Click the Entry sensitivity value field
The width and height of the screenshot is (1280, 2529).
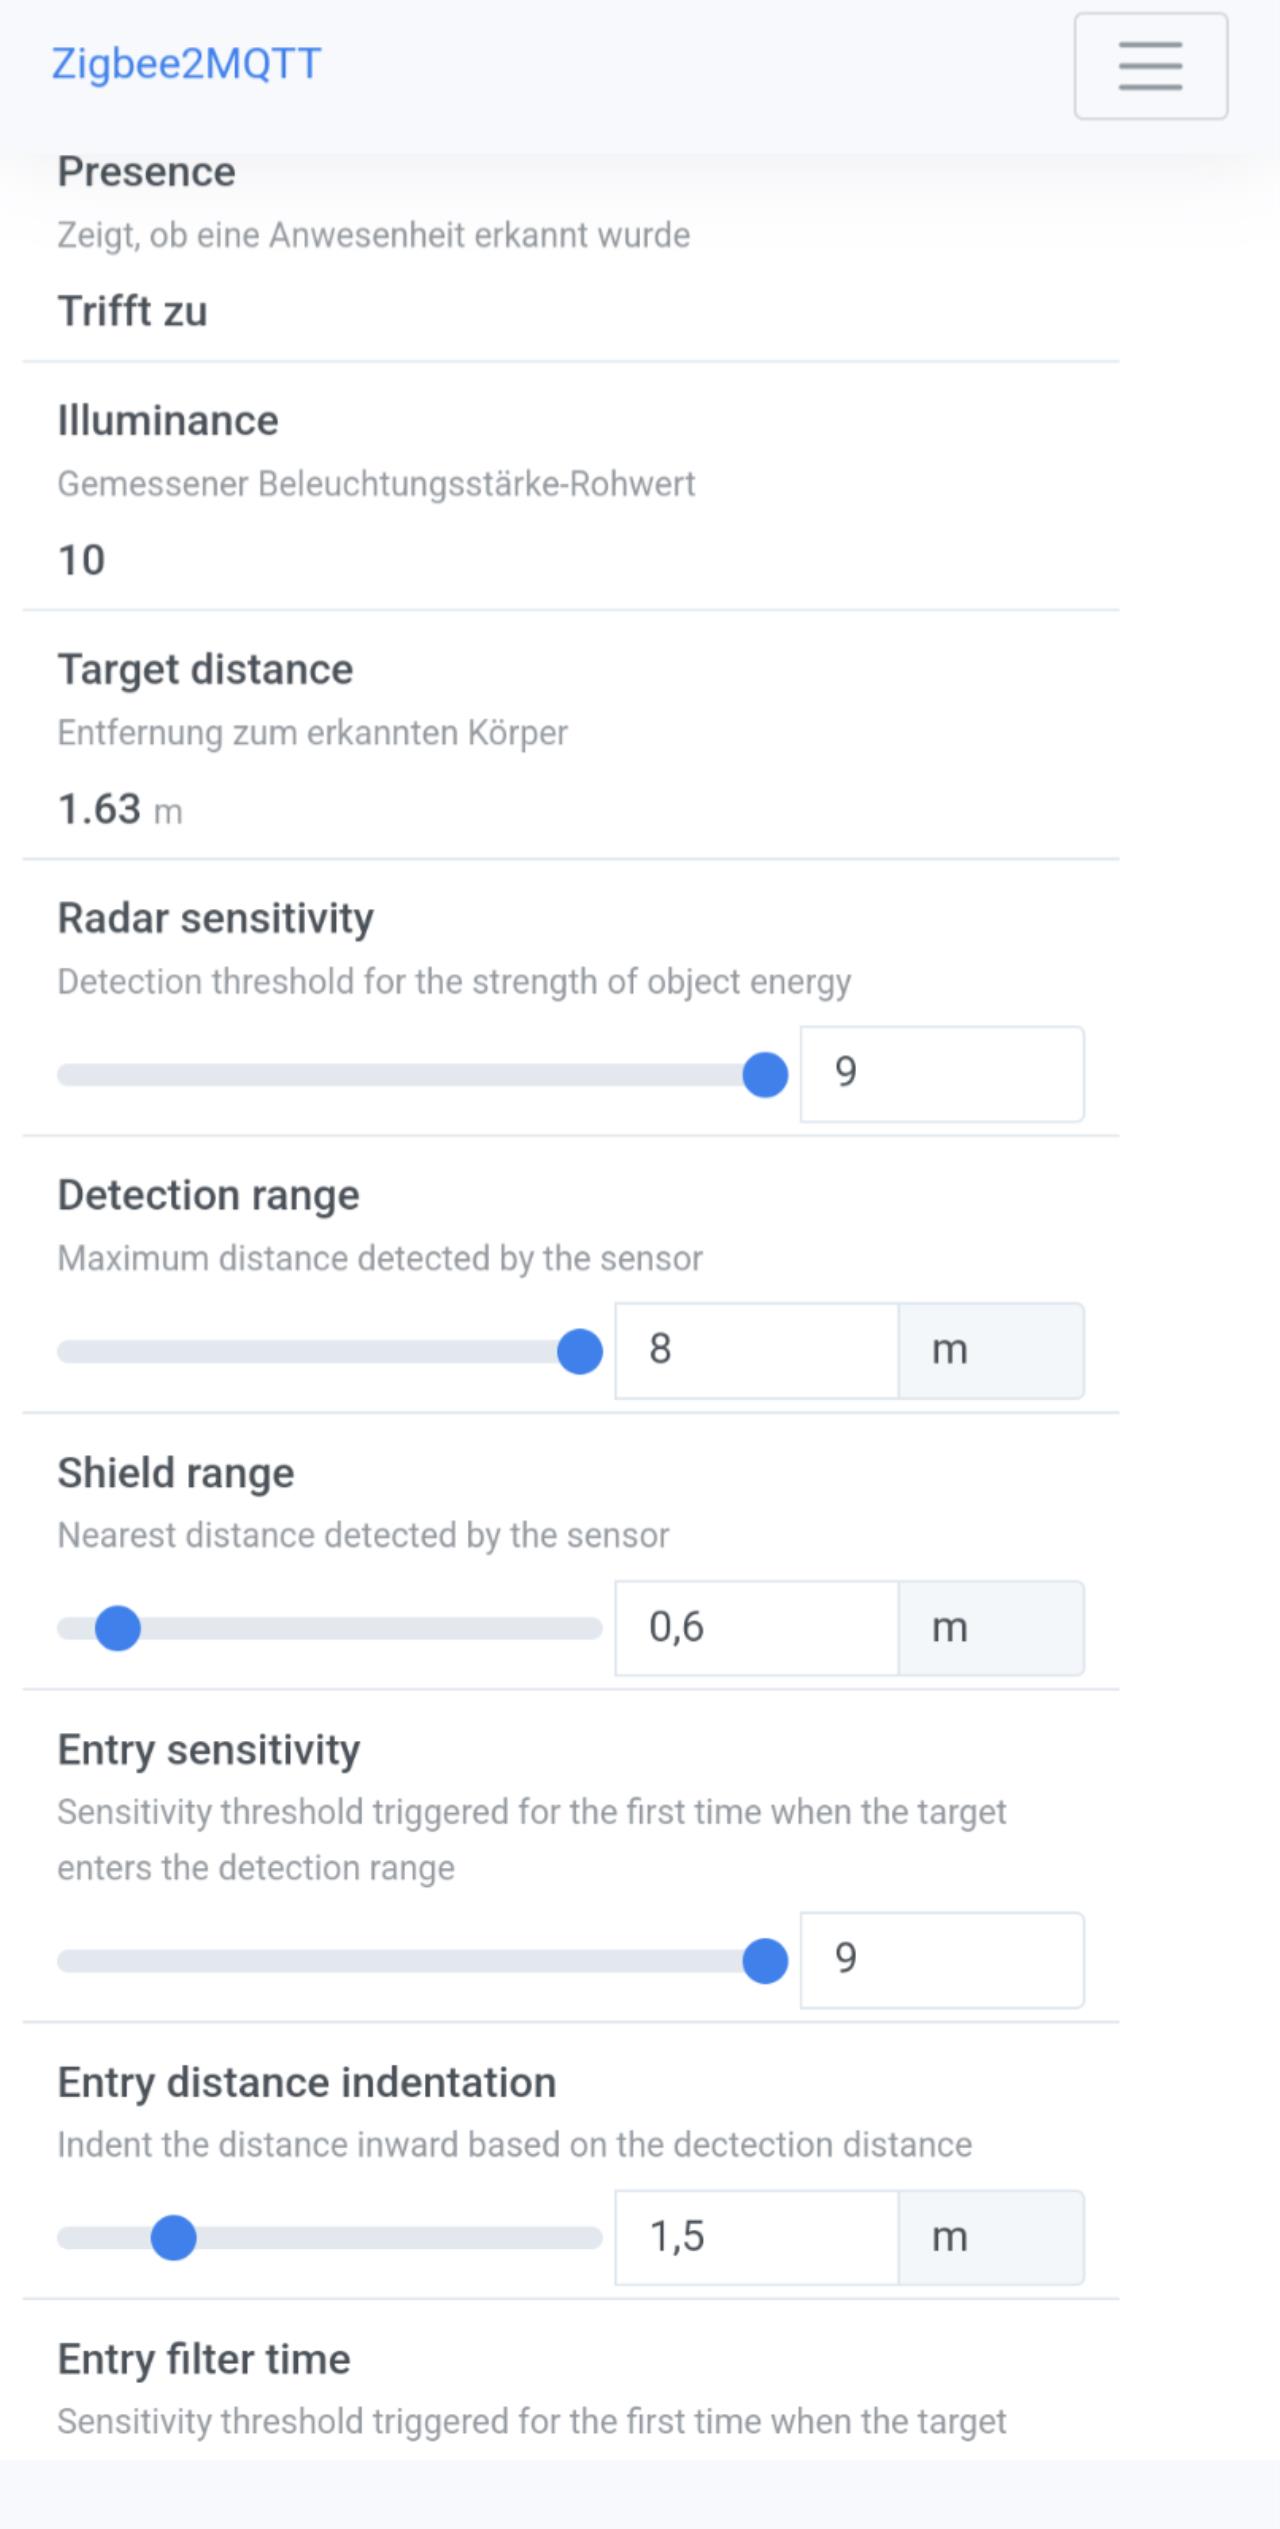point(941,1960)
